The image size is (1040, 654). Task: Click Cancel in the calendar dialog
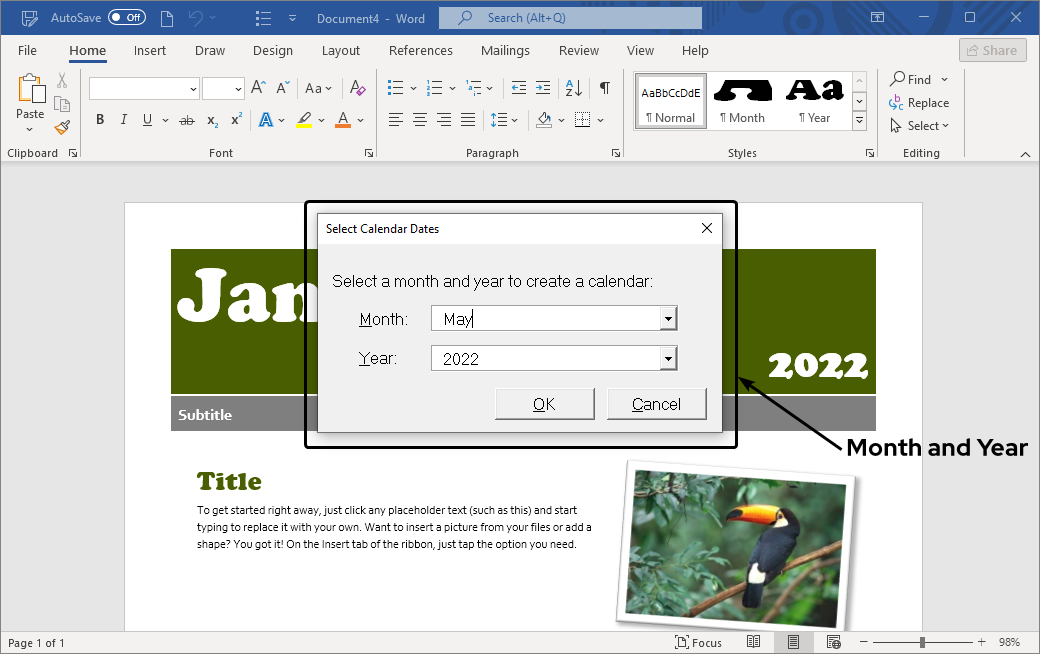656,404
